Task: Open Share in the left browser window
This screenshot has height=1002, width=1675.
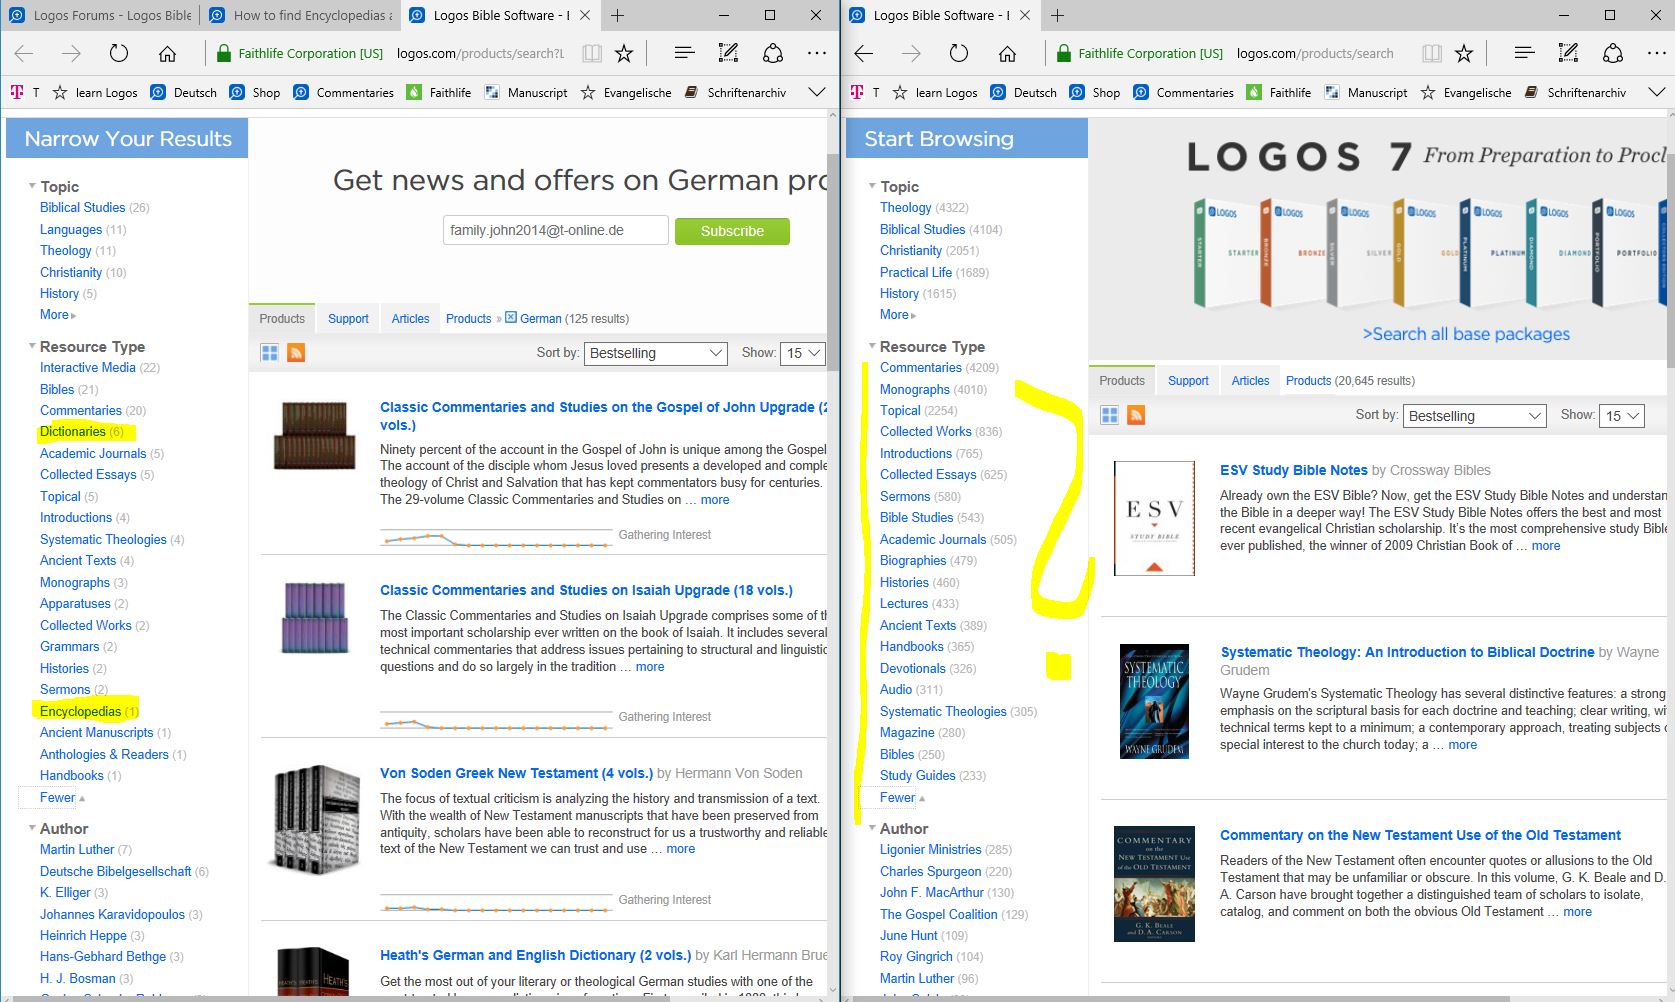Action: click(773, 54)
